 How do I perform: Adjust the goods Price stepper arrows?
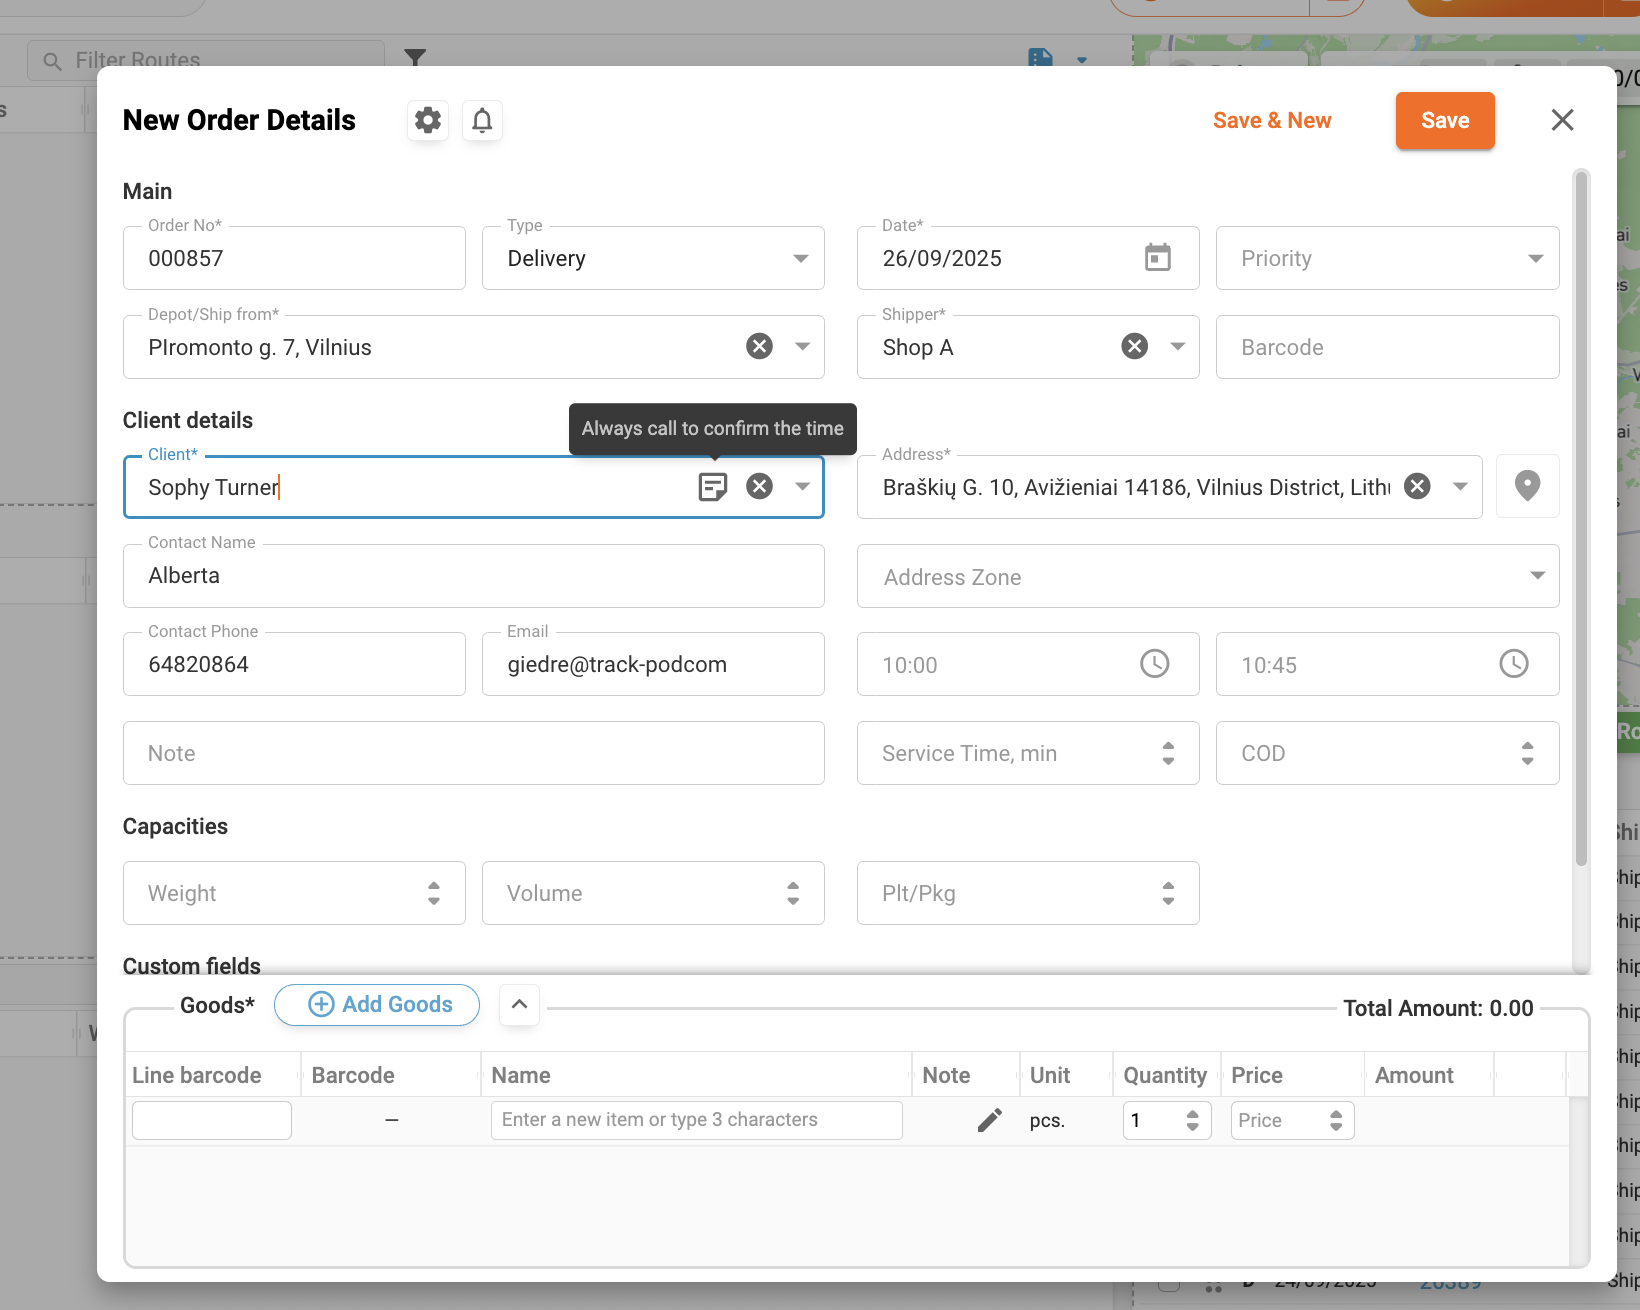coord(1336,1120)
